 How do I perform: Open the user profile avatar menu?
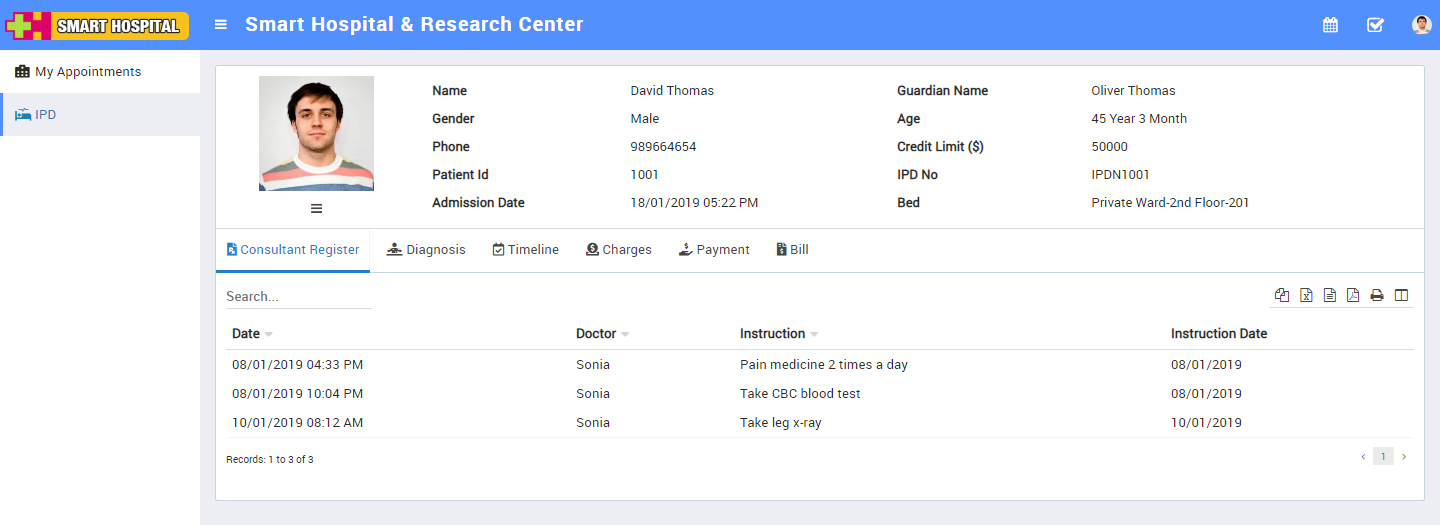pyautogui.click(x=1421, y=25)
